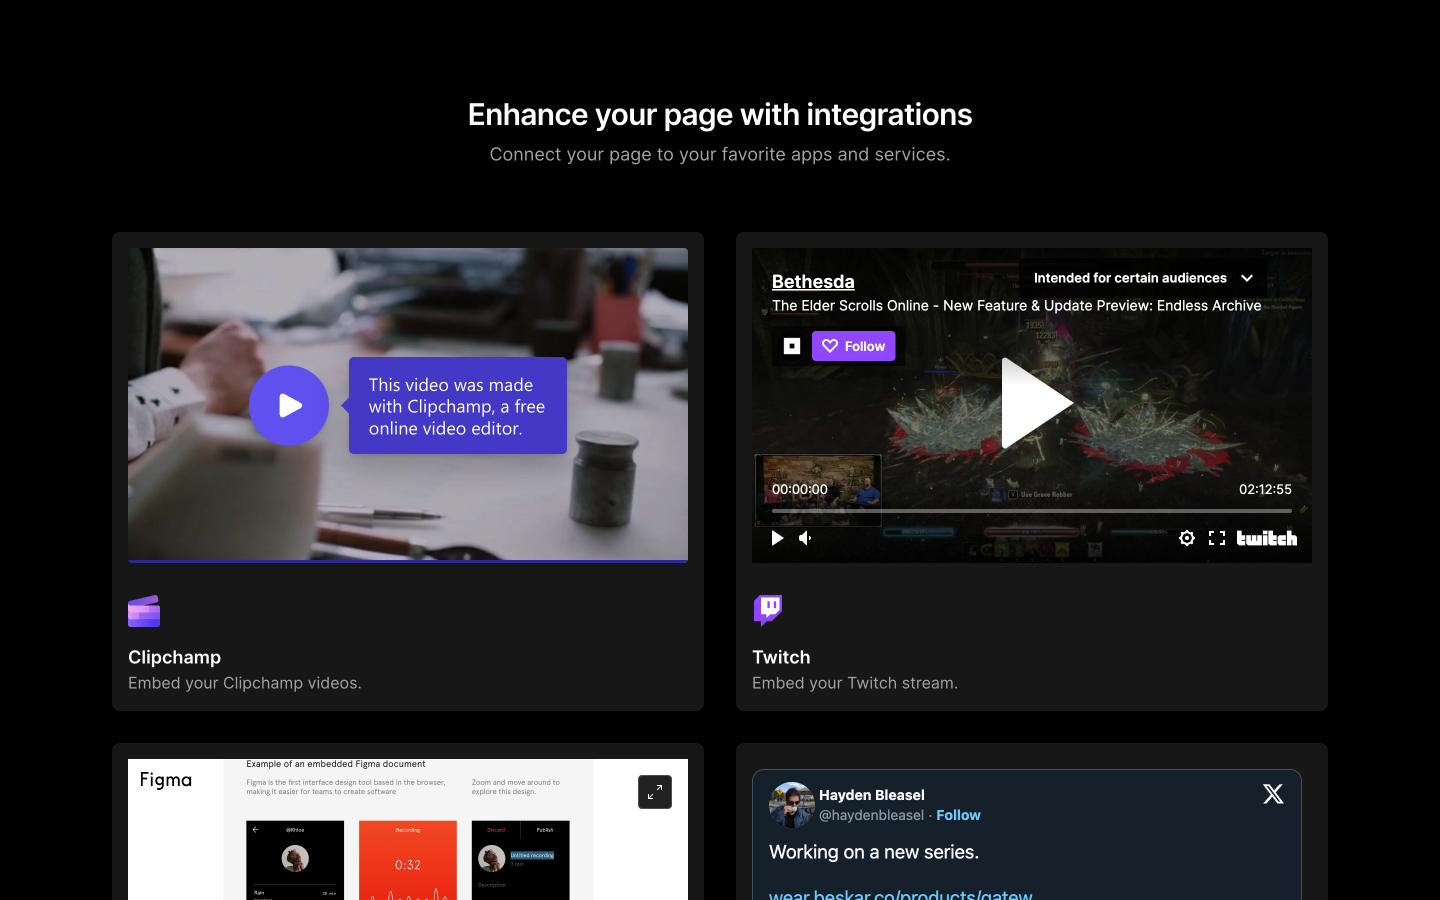The width and height of the screenshot is (1440, 900).
Task: Open the wear.beskar.co link in tweet
Action: (900, 893)
